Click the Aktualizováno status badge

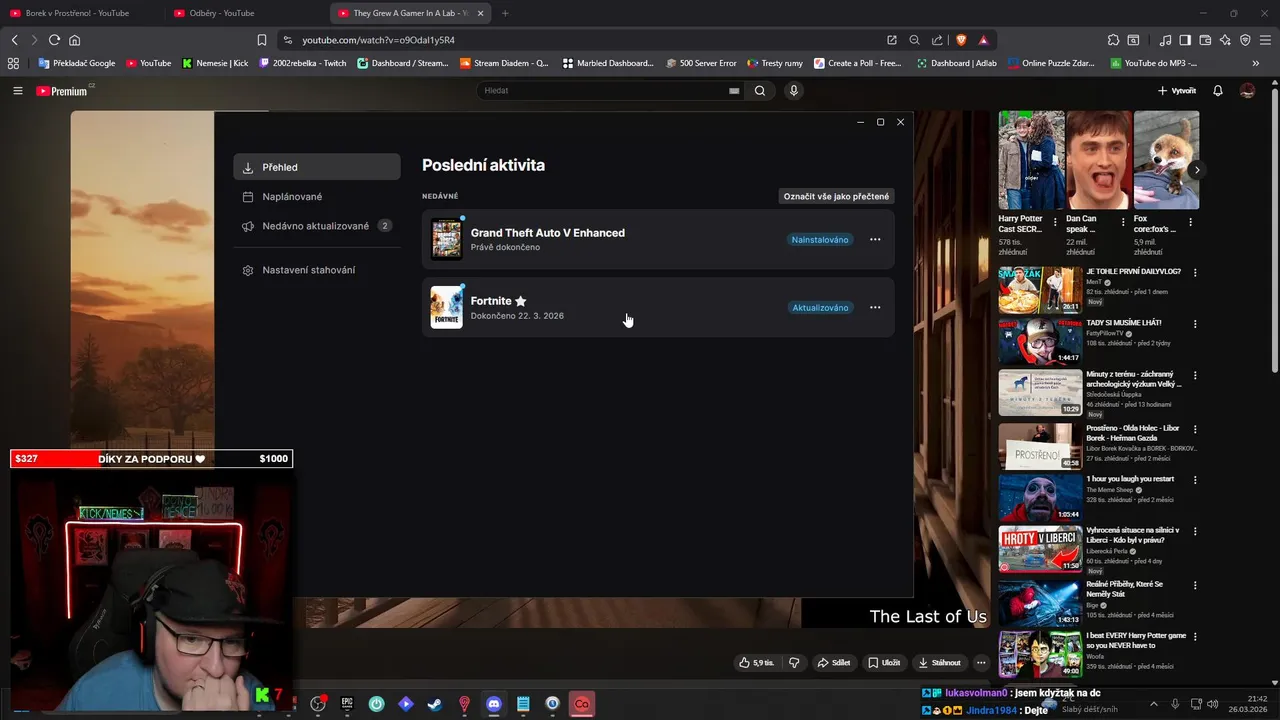(820, 308)
